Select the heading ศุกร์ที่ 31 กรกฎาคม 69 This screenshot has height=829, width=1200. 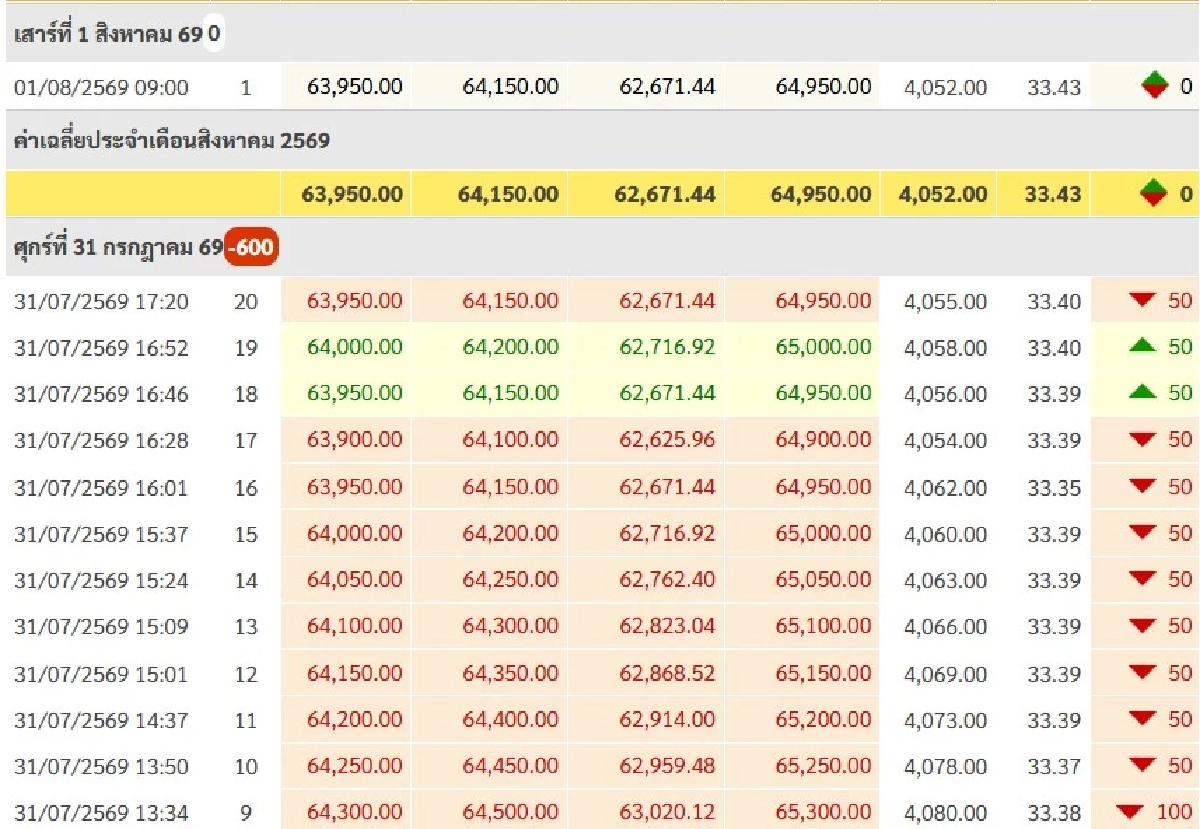[118, 247]
